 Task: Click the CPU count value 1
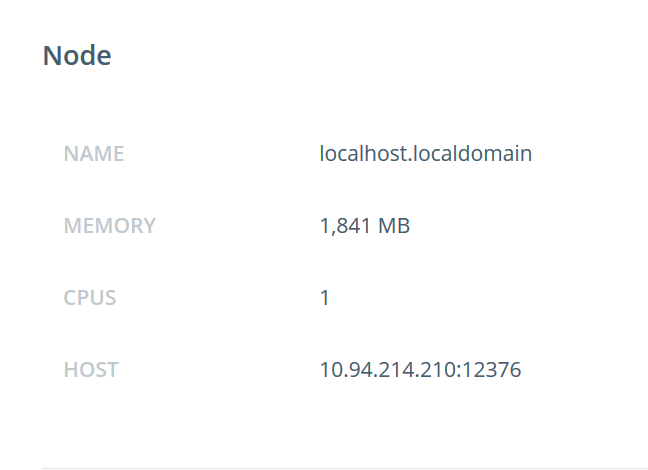(325, 298)
